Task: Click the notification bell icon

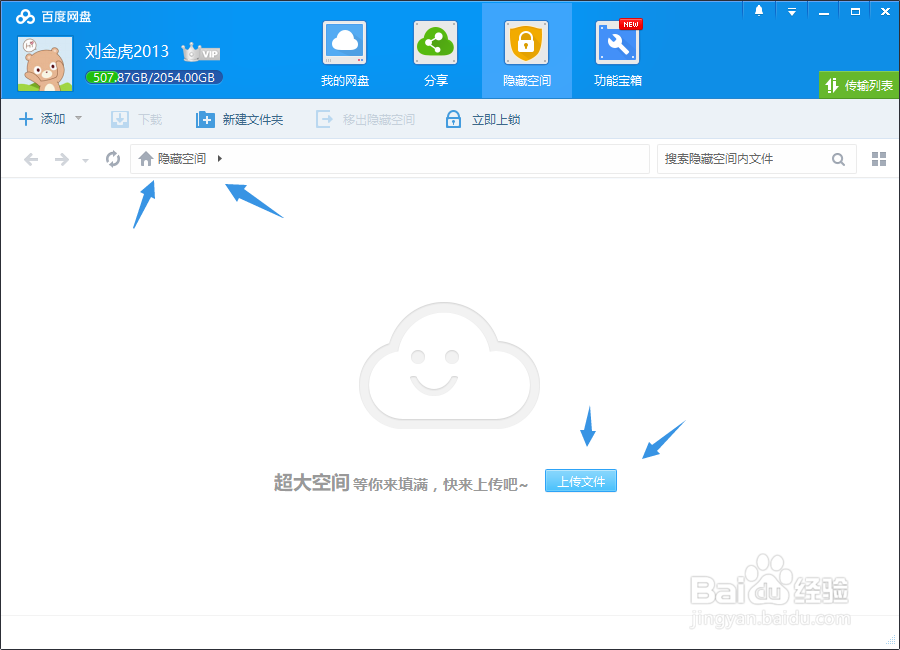Action: pyautogui.click(x=759, y=11)
